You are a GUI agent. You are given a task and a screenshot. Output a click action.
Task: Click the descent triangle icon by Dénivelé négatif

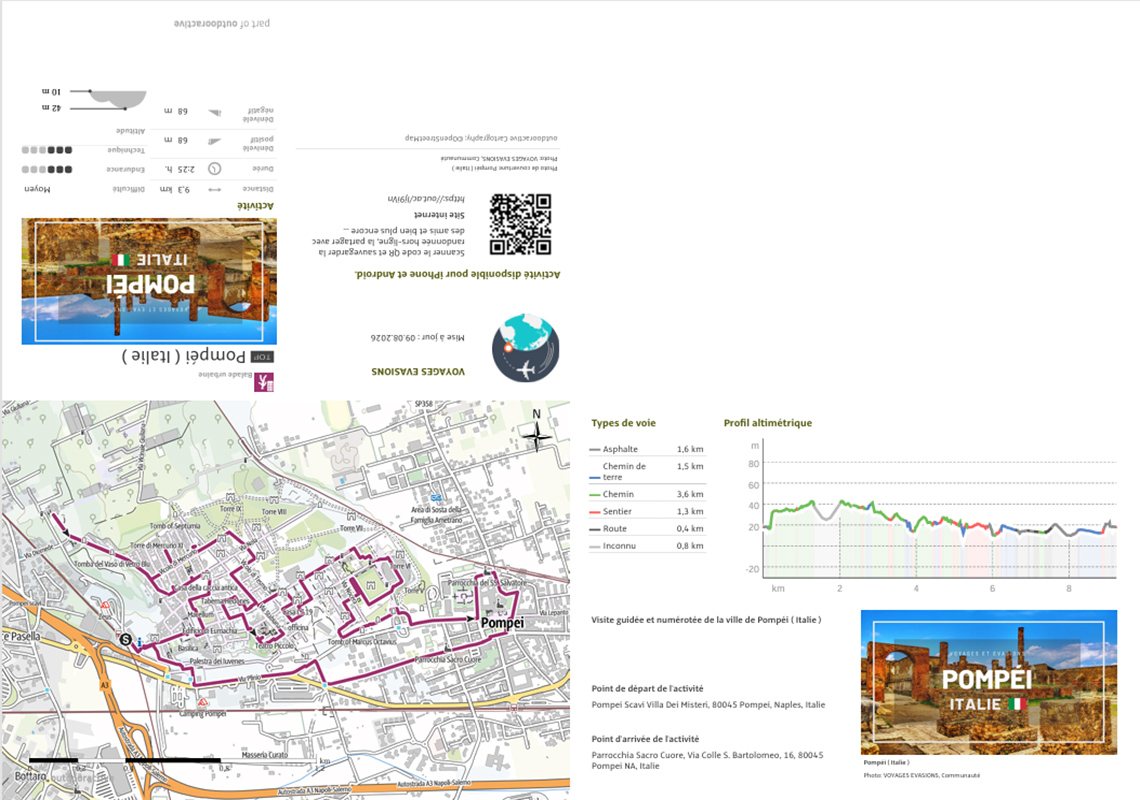click(214, 113)
